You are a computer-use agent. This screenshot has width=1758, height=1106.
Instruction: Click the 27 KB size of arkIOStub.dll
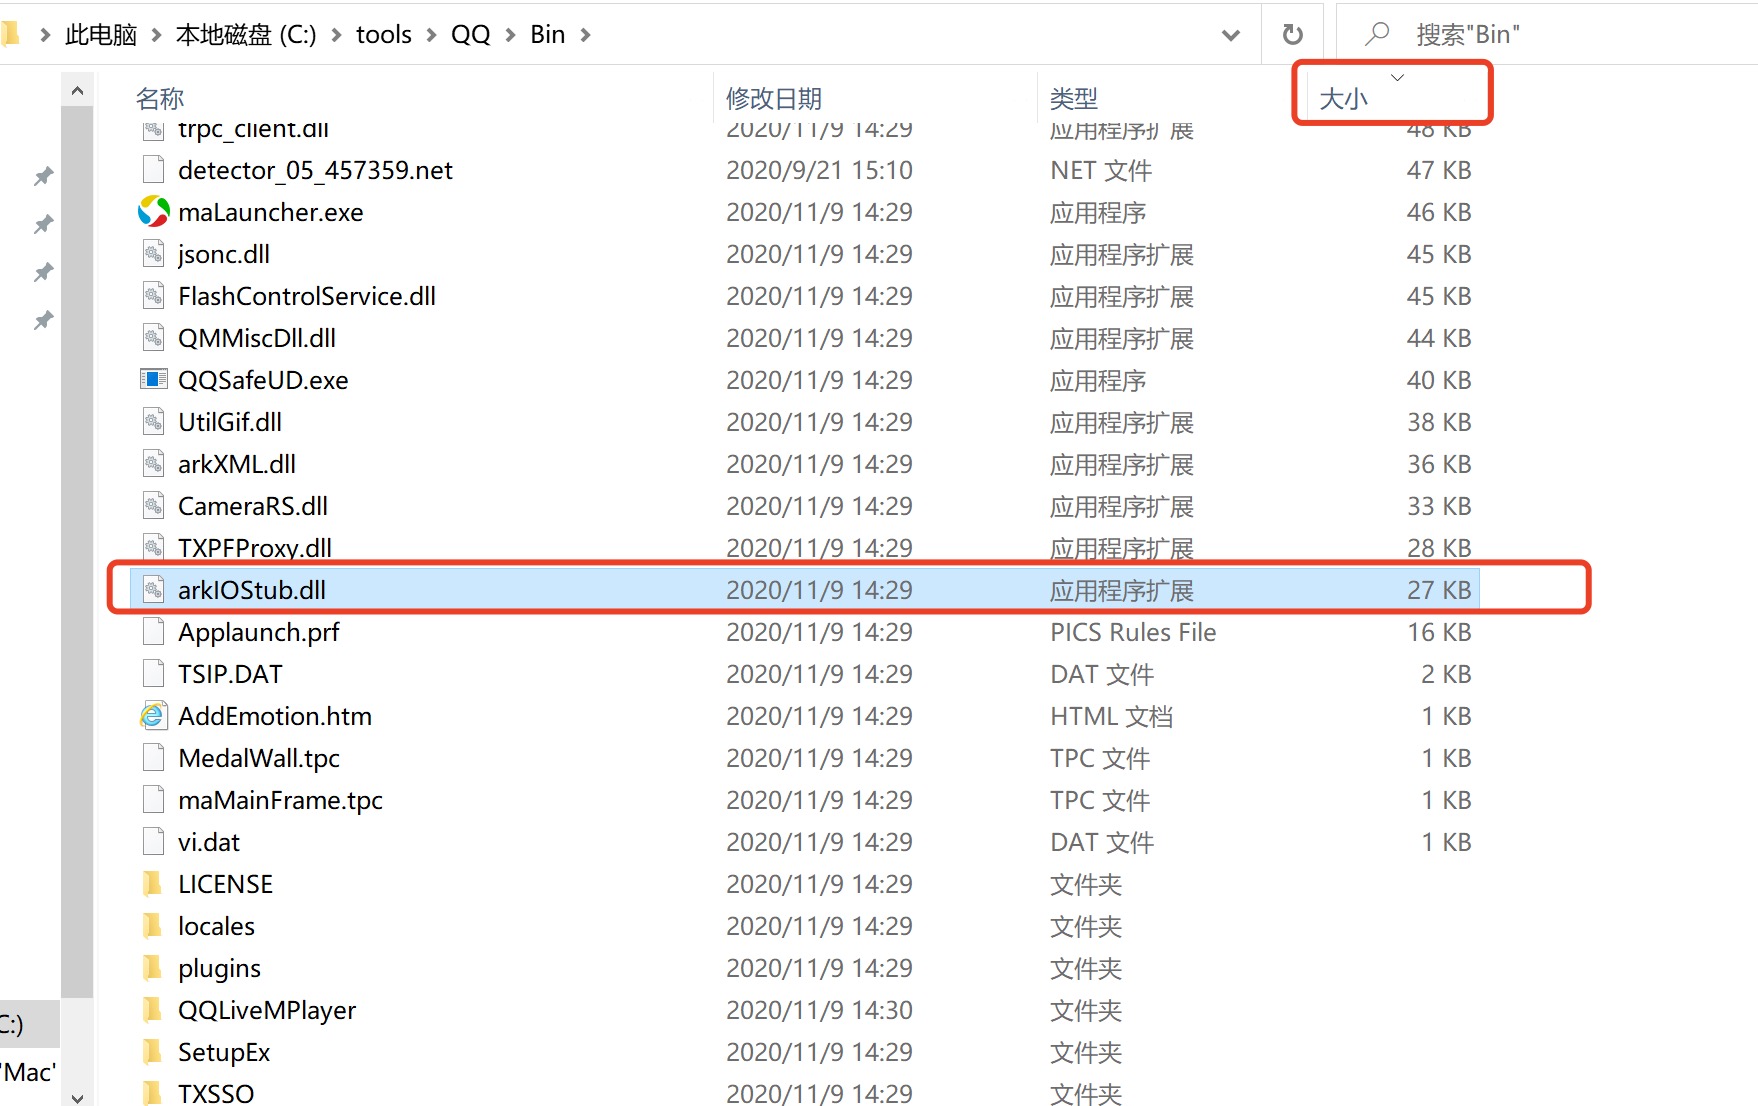point(1439,590)
